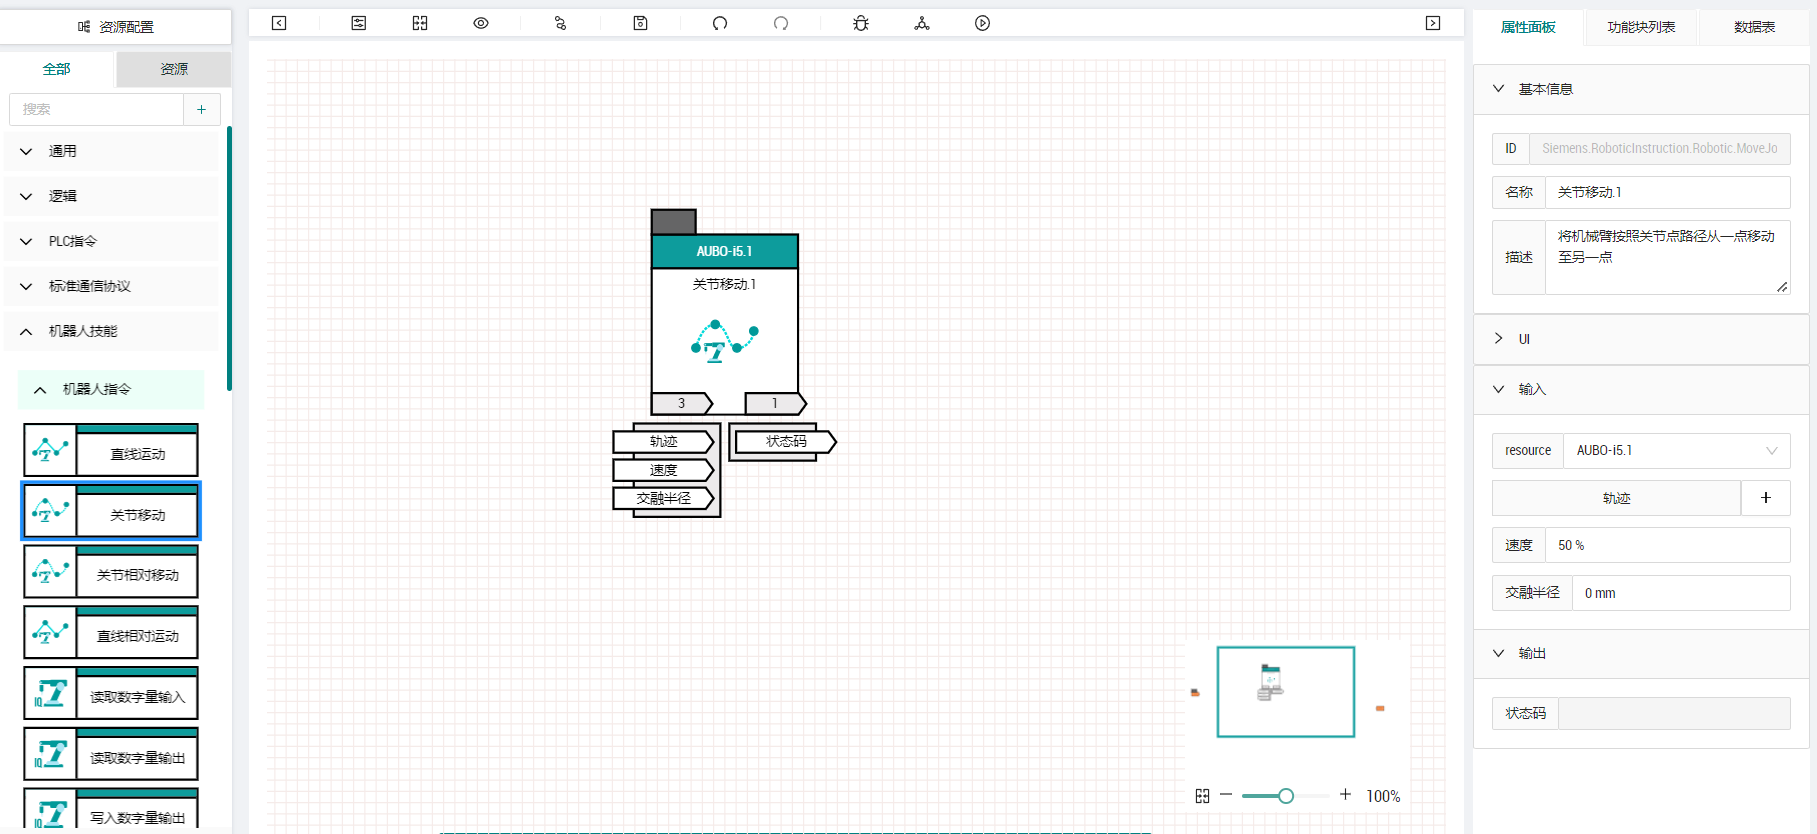
Task: Click the gray tab above the AUBO-i5.1 block
Action: [674, 221]
